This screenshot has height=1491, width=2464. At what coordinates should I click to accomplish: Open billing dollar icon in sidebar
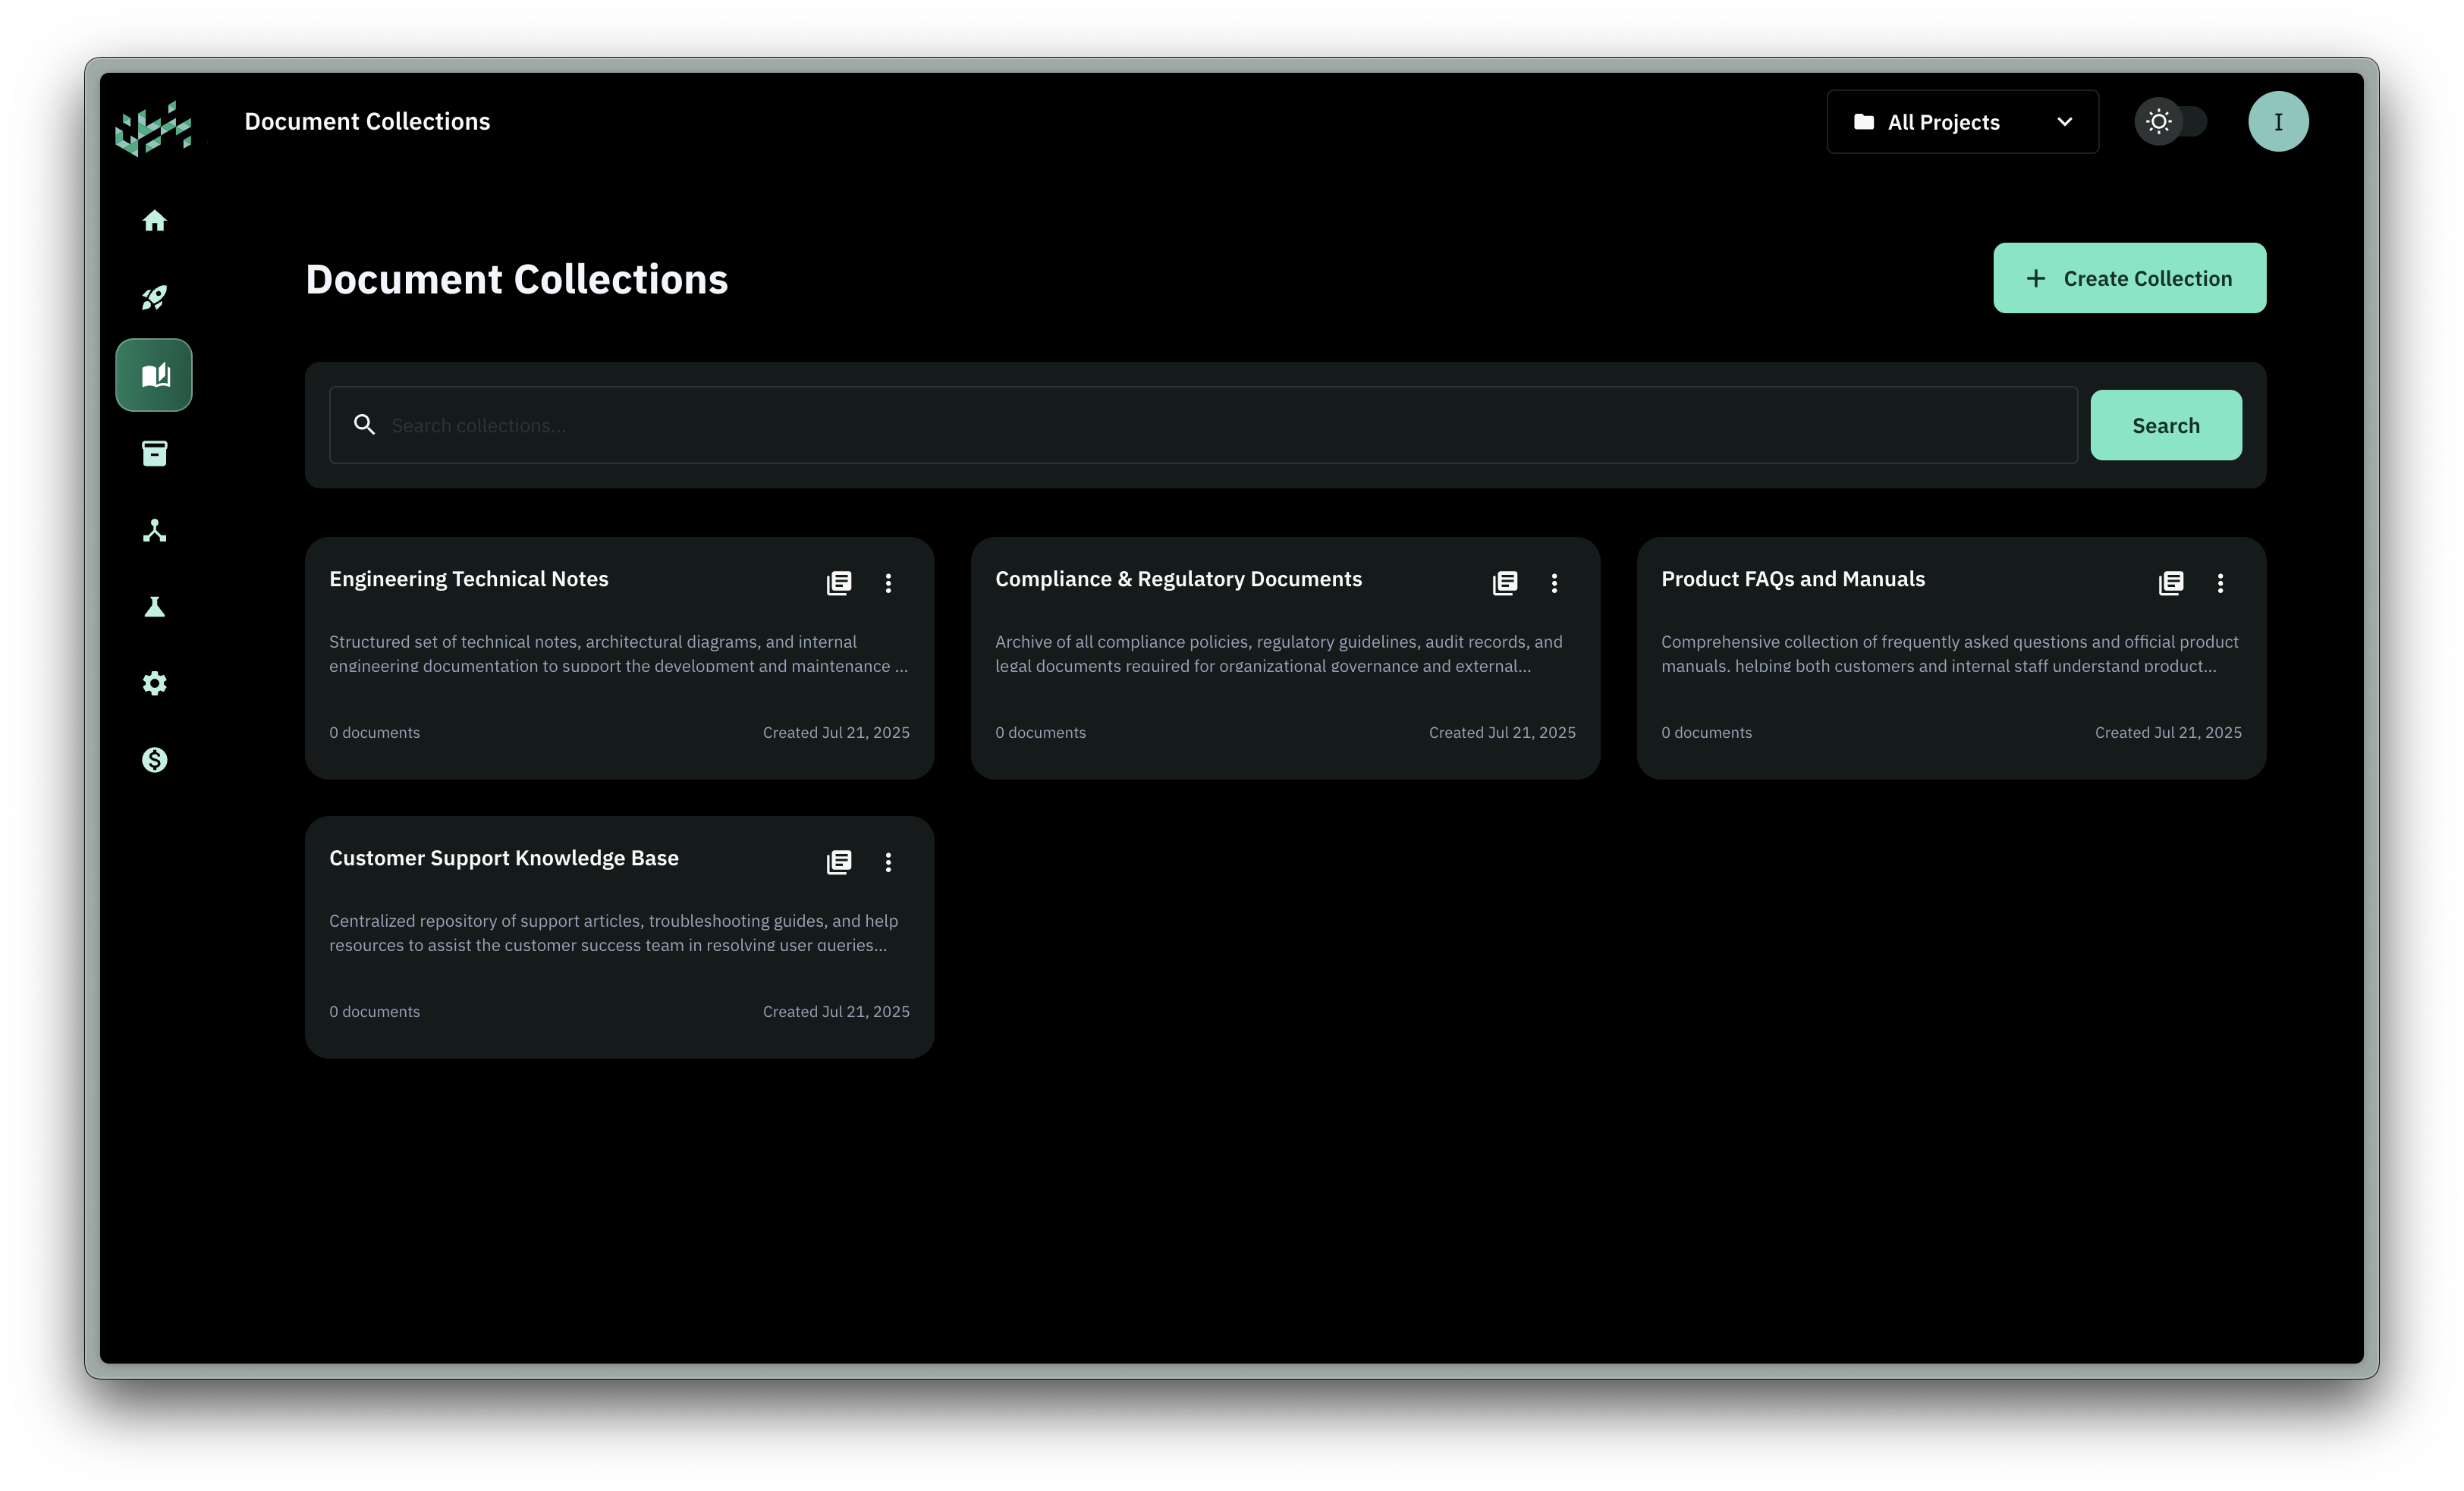(154, 760)
